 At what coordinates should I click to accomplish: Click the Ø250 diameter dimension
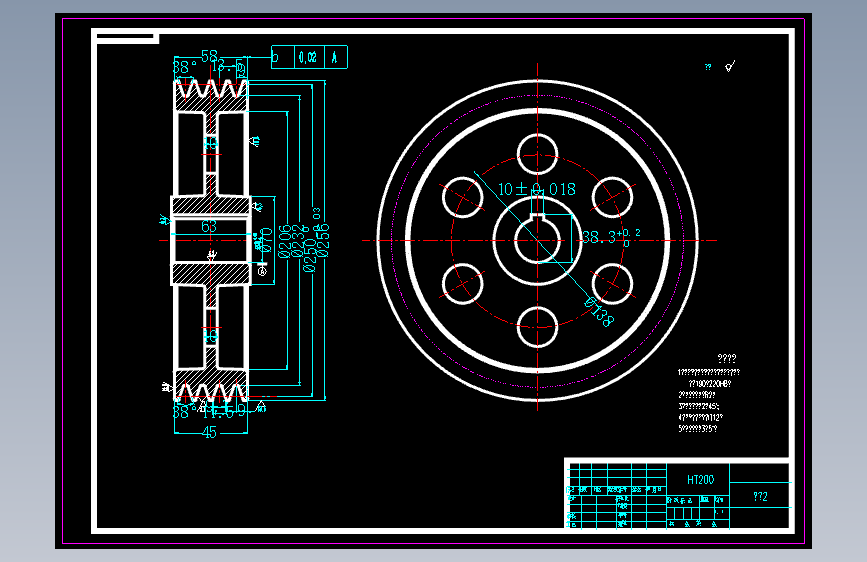click(310, 254)
